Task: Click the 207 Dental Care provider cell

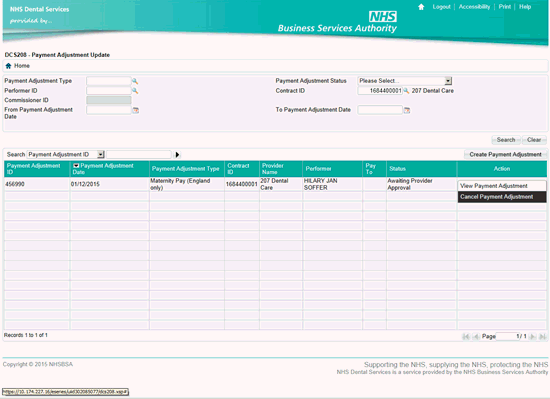Action: [x=281, y=184]
